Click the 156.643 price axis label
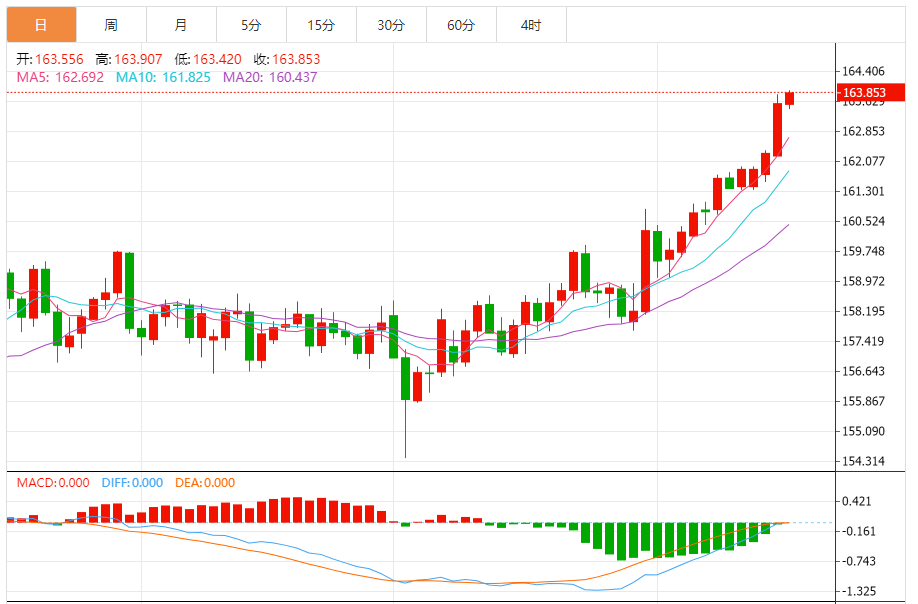 point(863,371)
